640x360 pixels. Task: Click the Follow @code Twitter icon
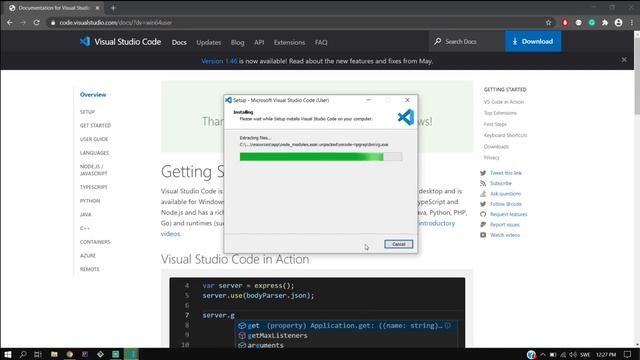[483, 204]
